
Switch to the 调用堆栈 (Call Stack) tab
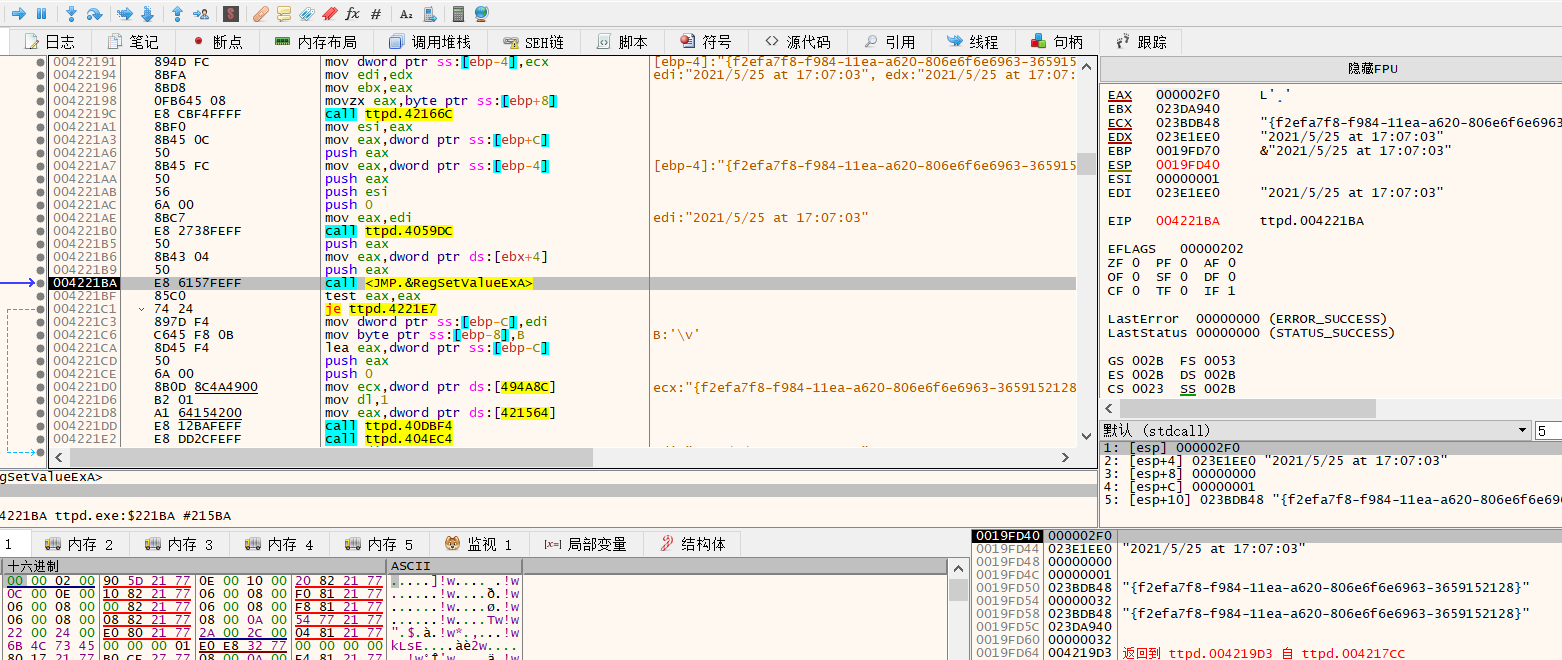[429, 42]
